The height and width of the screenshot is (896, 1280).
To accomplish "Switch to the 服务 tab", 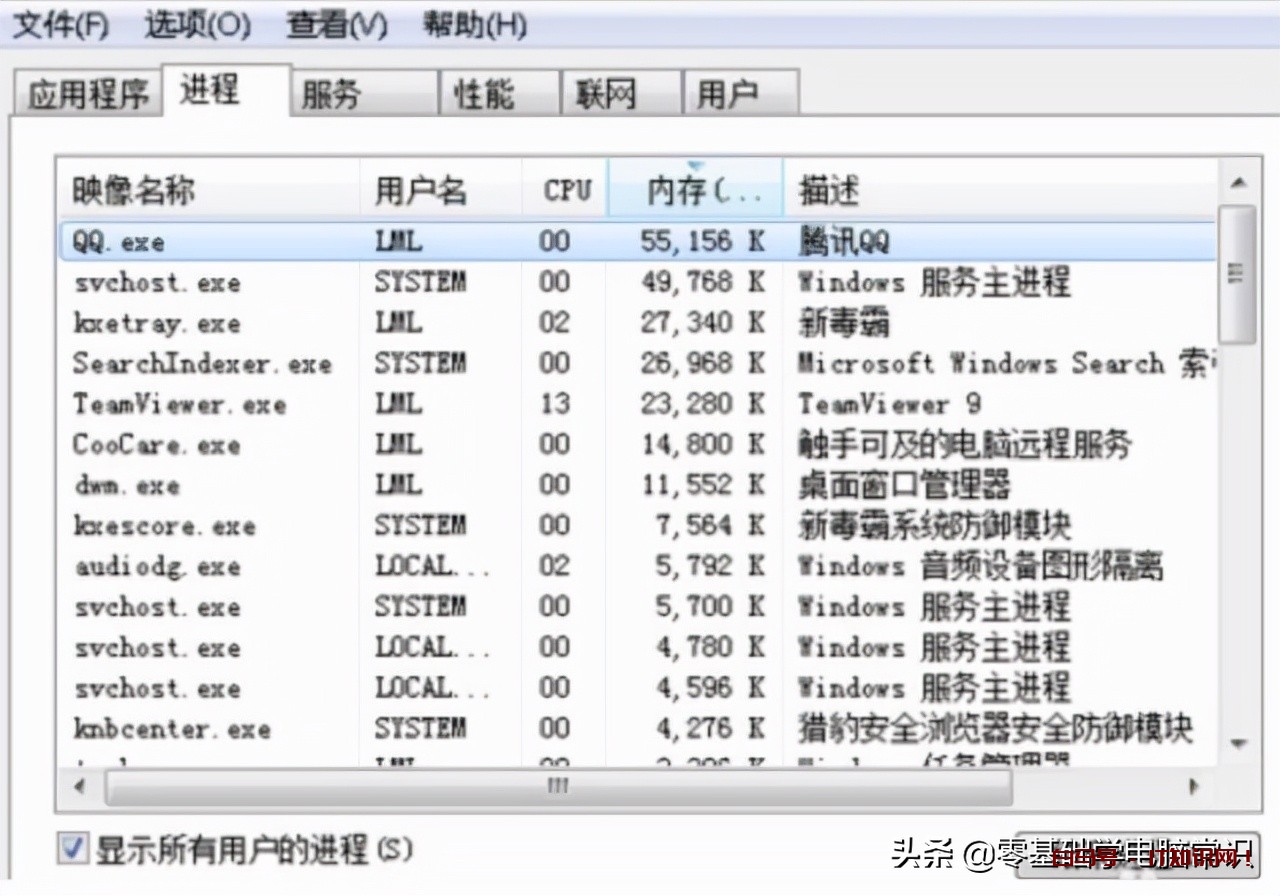I will pos(331,92).
